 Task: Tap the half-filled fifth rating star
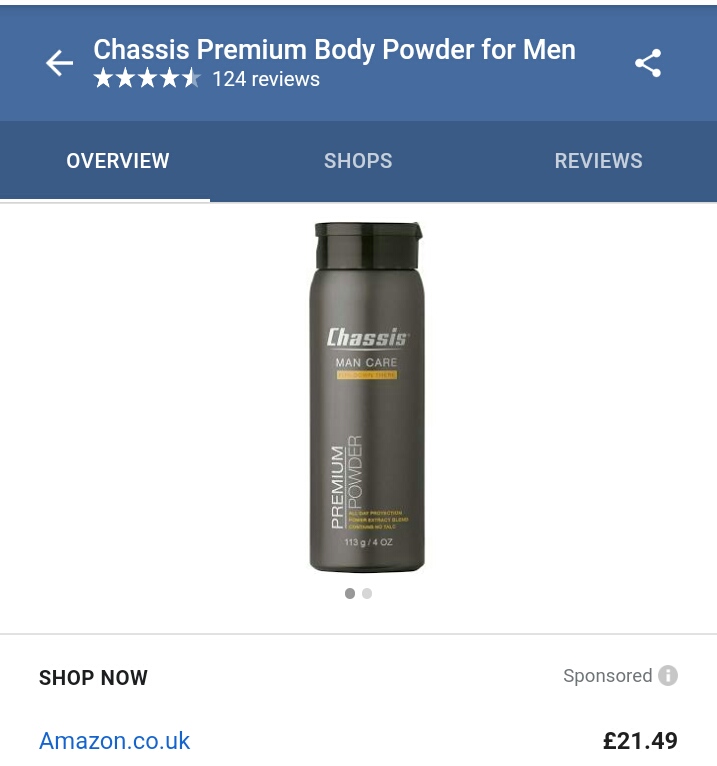191,78
